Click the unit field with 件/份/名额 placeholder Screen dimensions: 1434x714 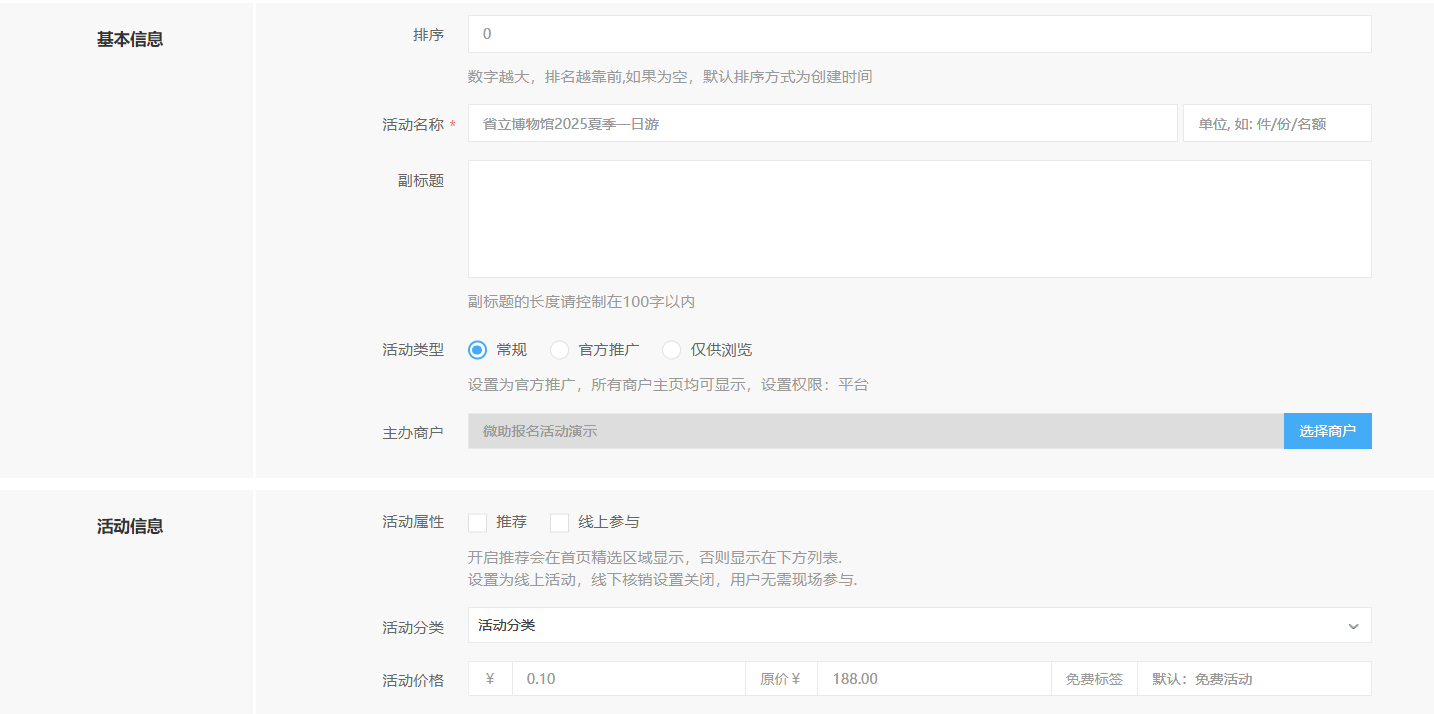point(1276,123)
